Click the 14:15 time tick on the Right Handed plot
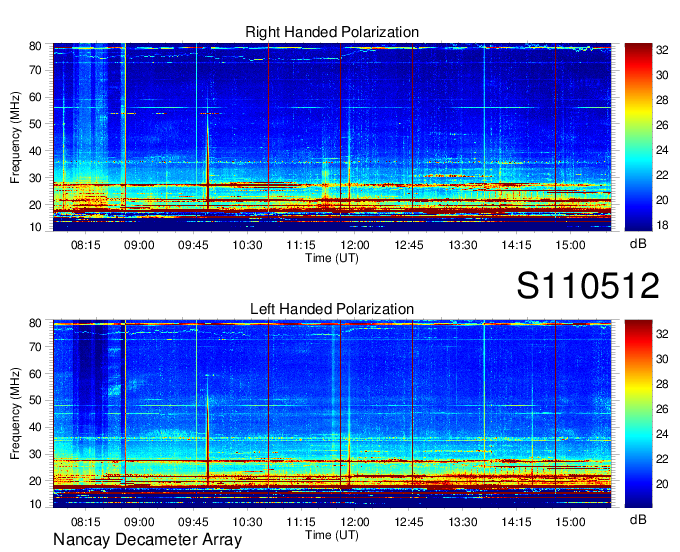Screen dimensions: 680x552 517,245
